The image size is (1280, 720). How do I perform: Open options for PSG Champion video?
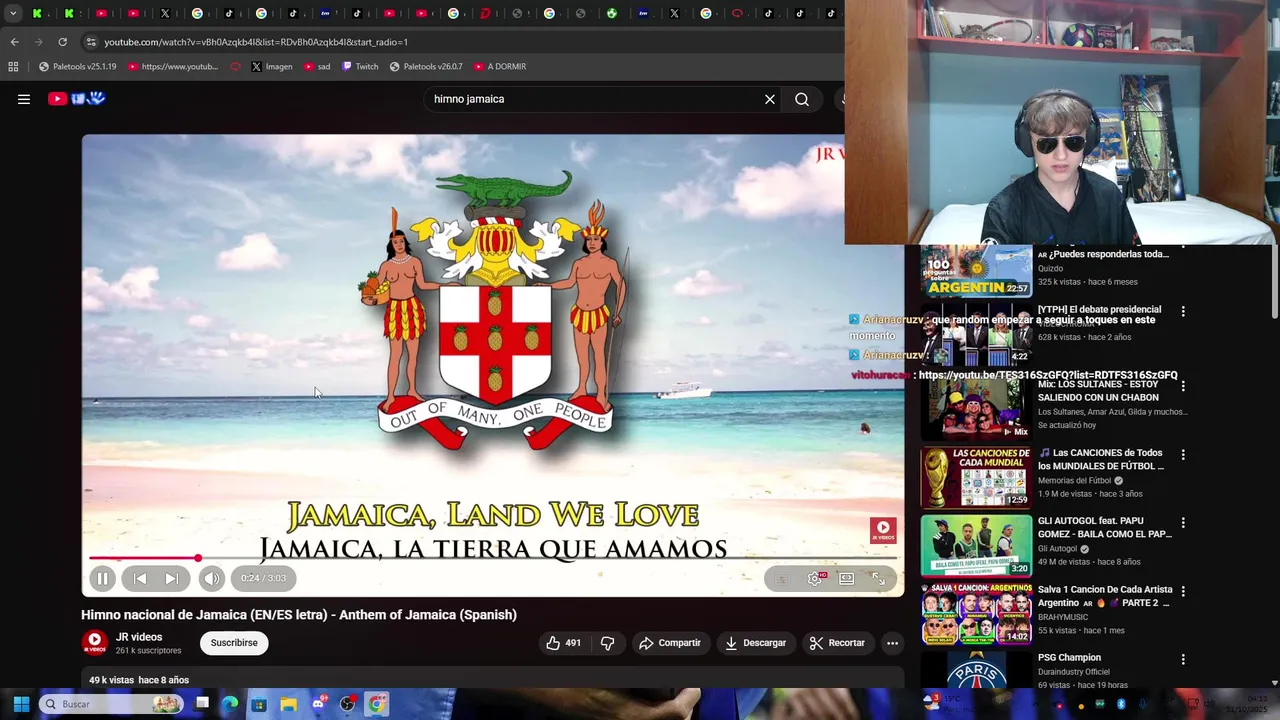[1183, 660]
